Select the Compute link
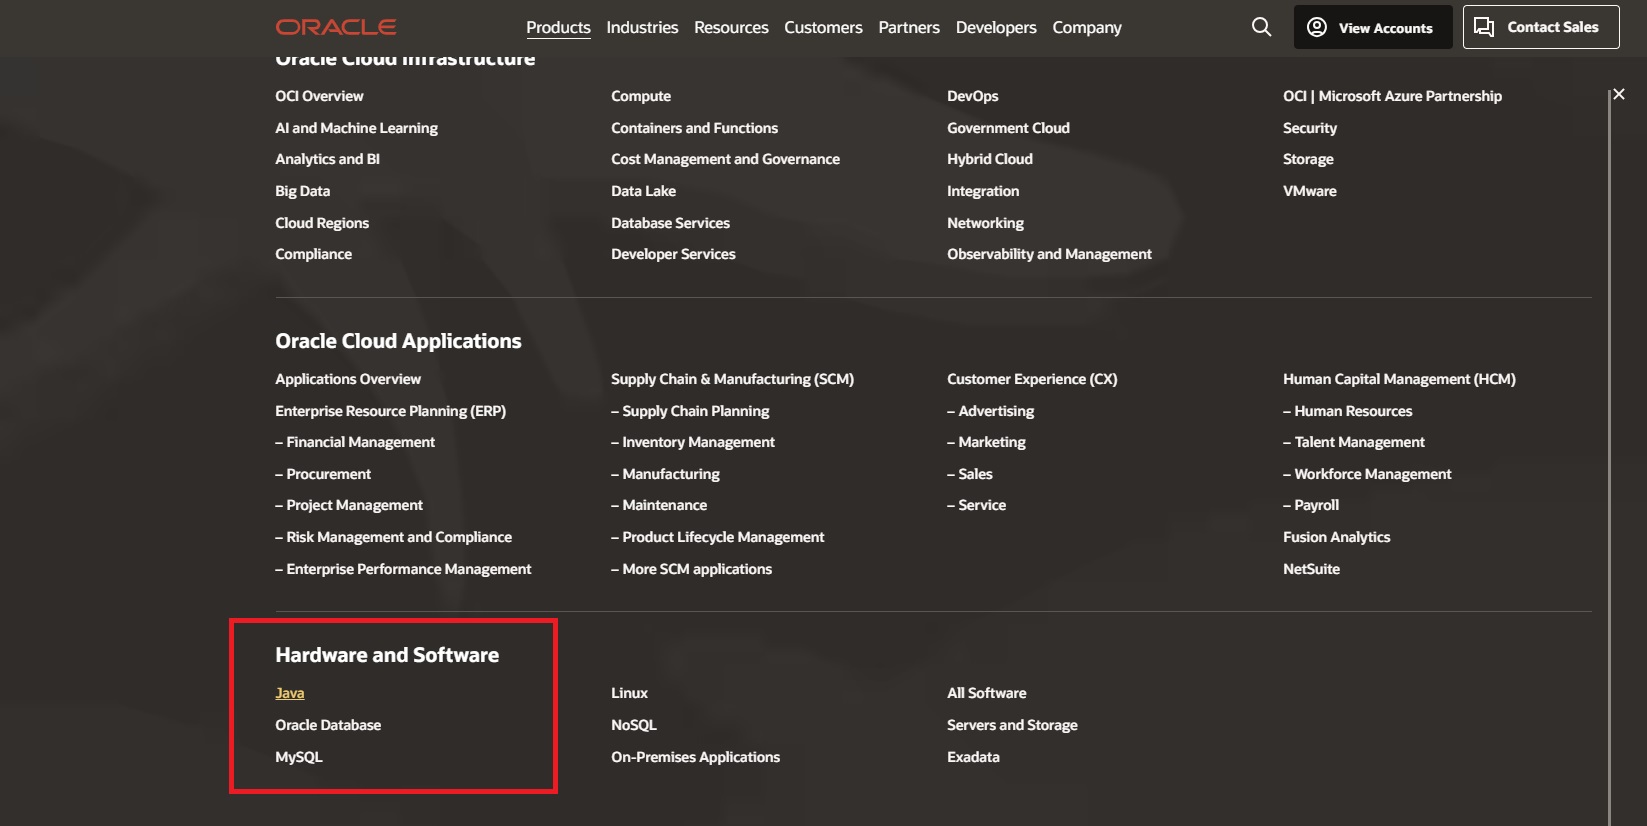This screenshot has width=1647, height=826. (641, 96)
